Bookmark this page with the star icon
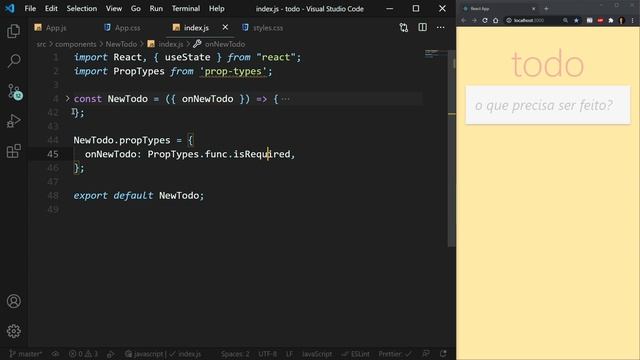This screenshot has height=360, width=640. pos(576,20)
